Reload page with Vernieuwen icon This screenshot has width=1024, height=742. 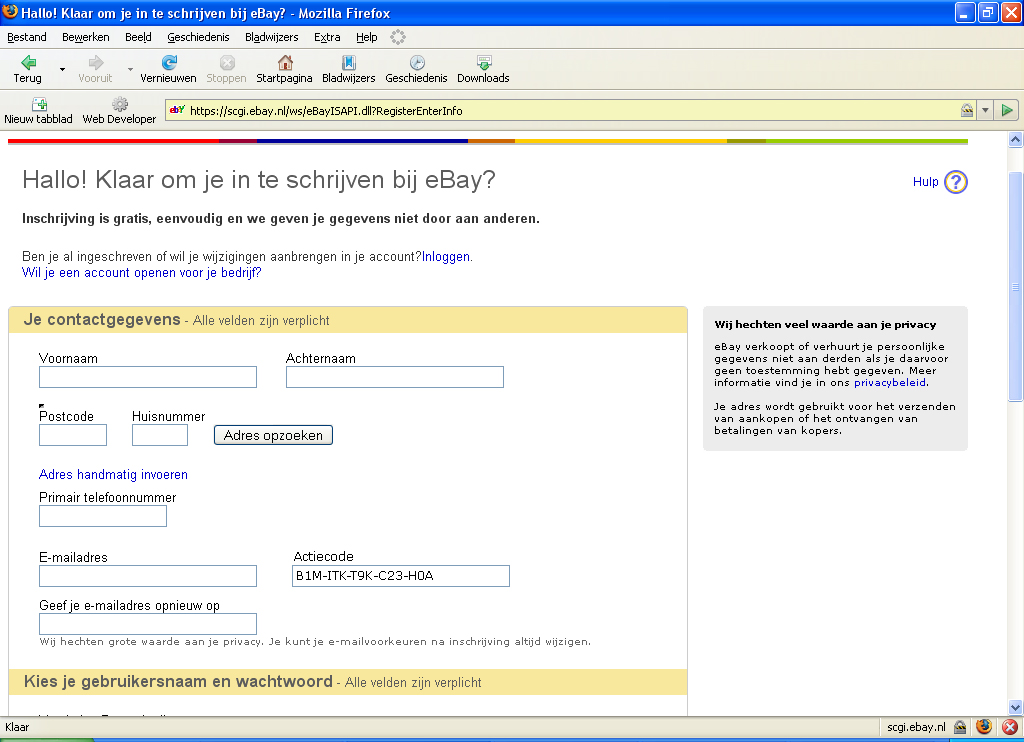click(x=168, y=63)
